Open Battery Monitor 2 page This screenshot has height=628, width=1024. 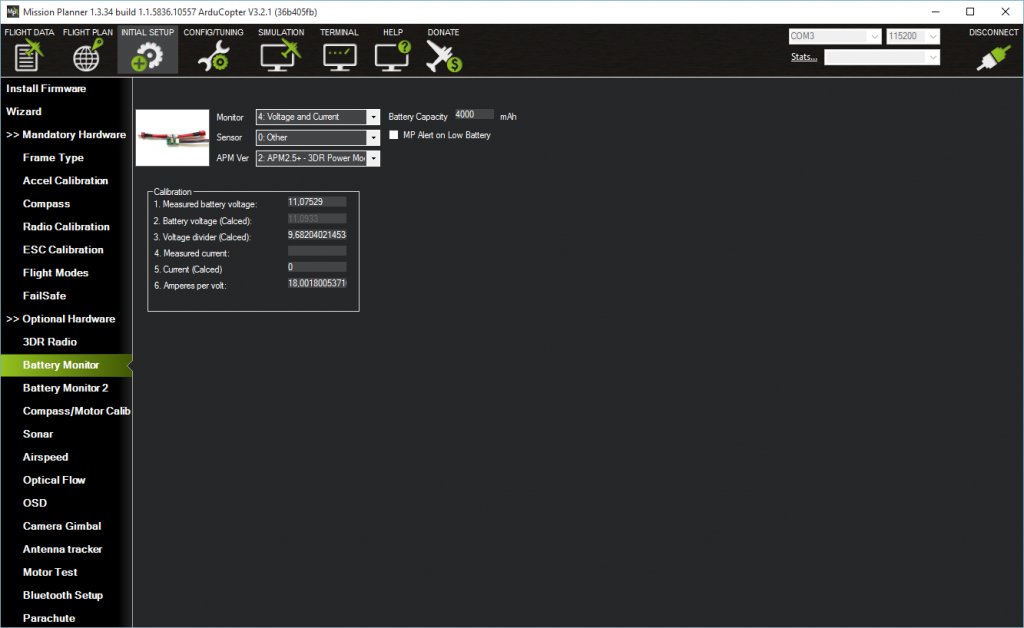65,388
